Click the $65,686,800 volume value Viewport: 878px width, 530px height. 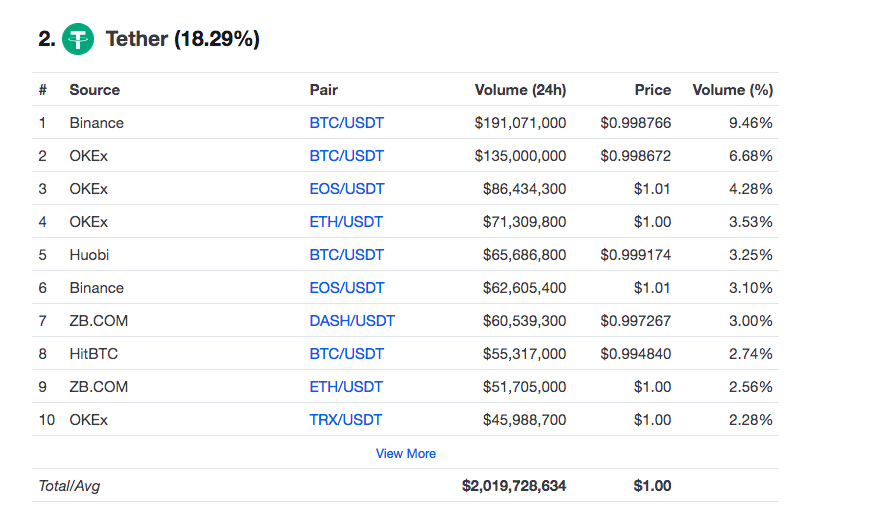[525, 255]
